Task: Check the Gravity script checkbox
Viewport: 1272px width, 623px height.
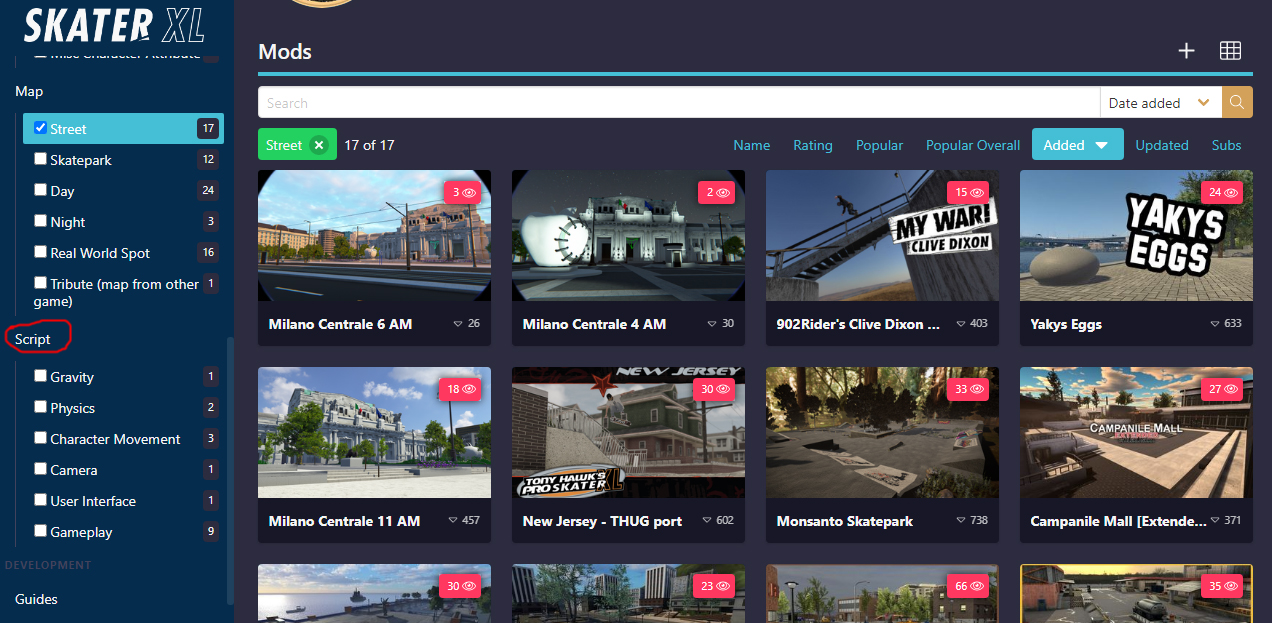Action: point(40,376)
